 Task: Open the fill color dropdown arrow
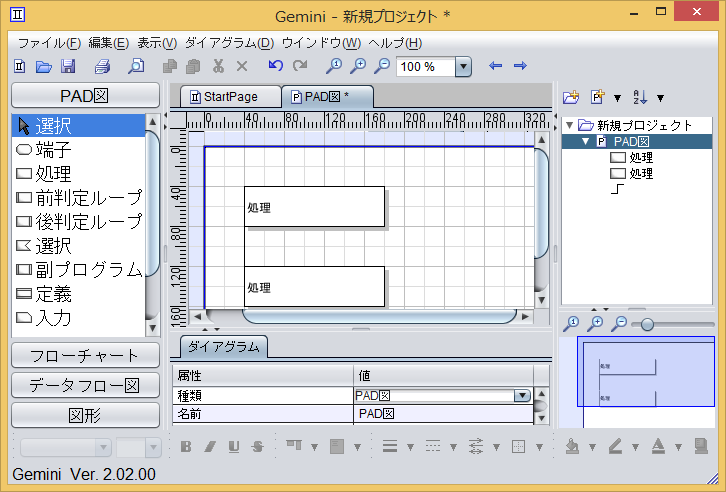pyautogui.click(x=592, y=447)
